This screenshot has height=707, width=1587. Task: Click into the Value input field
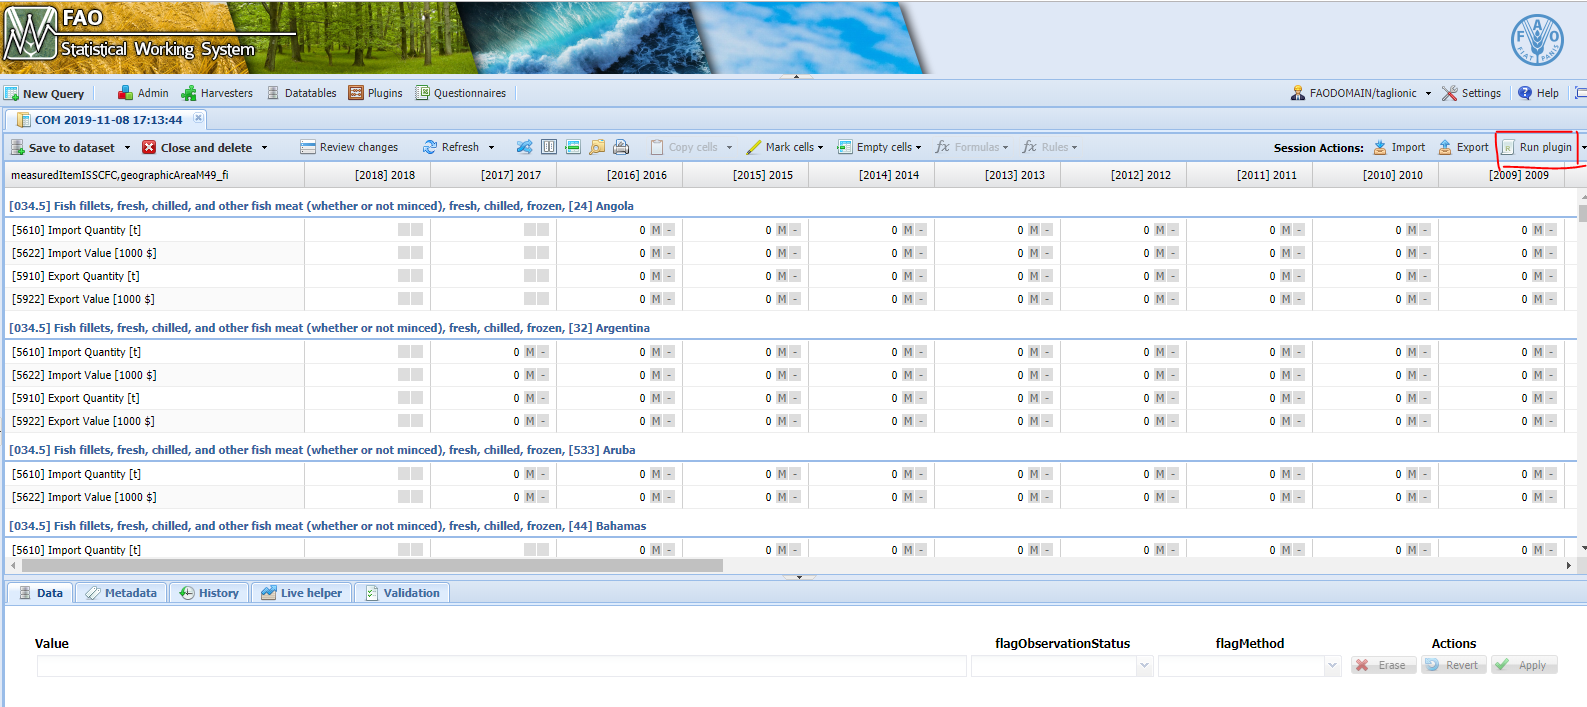pos(501,666)
